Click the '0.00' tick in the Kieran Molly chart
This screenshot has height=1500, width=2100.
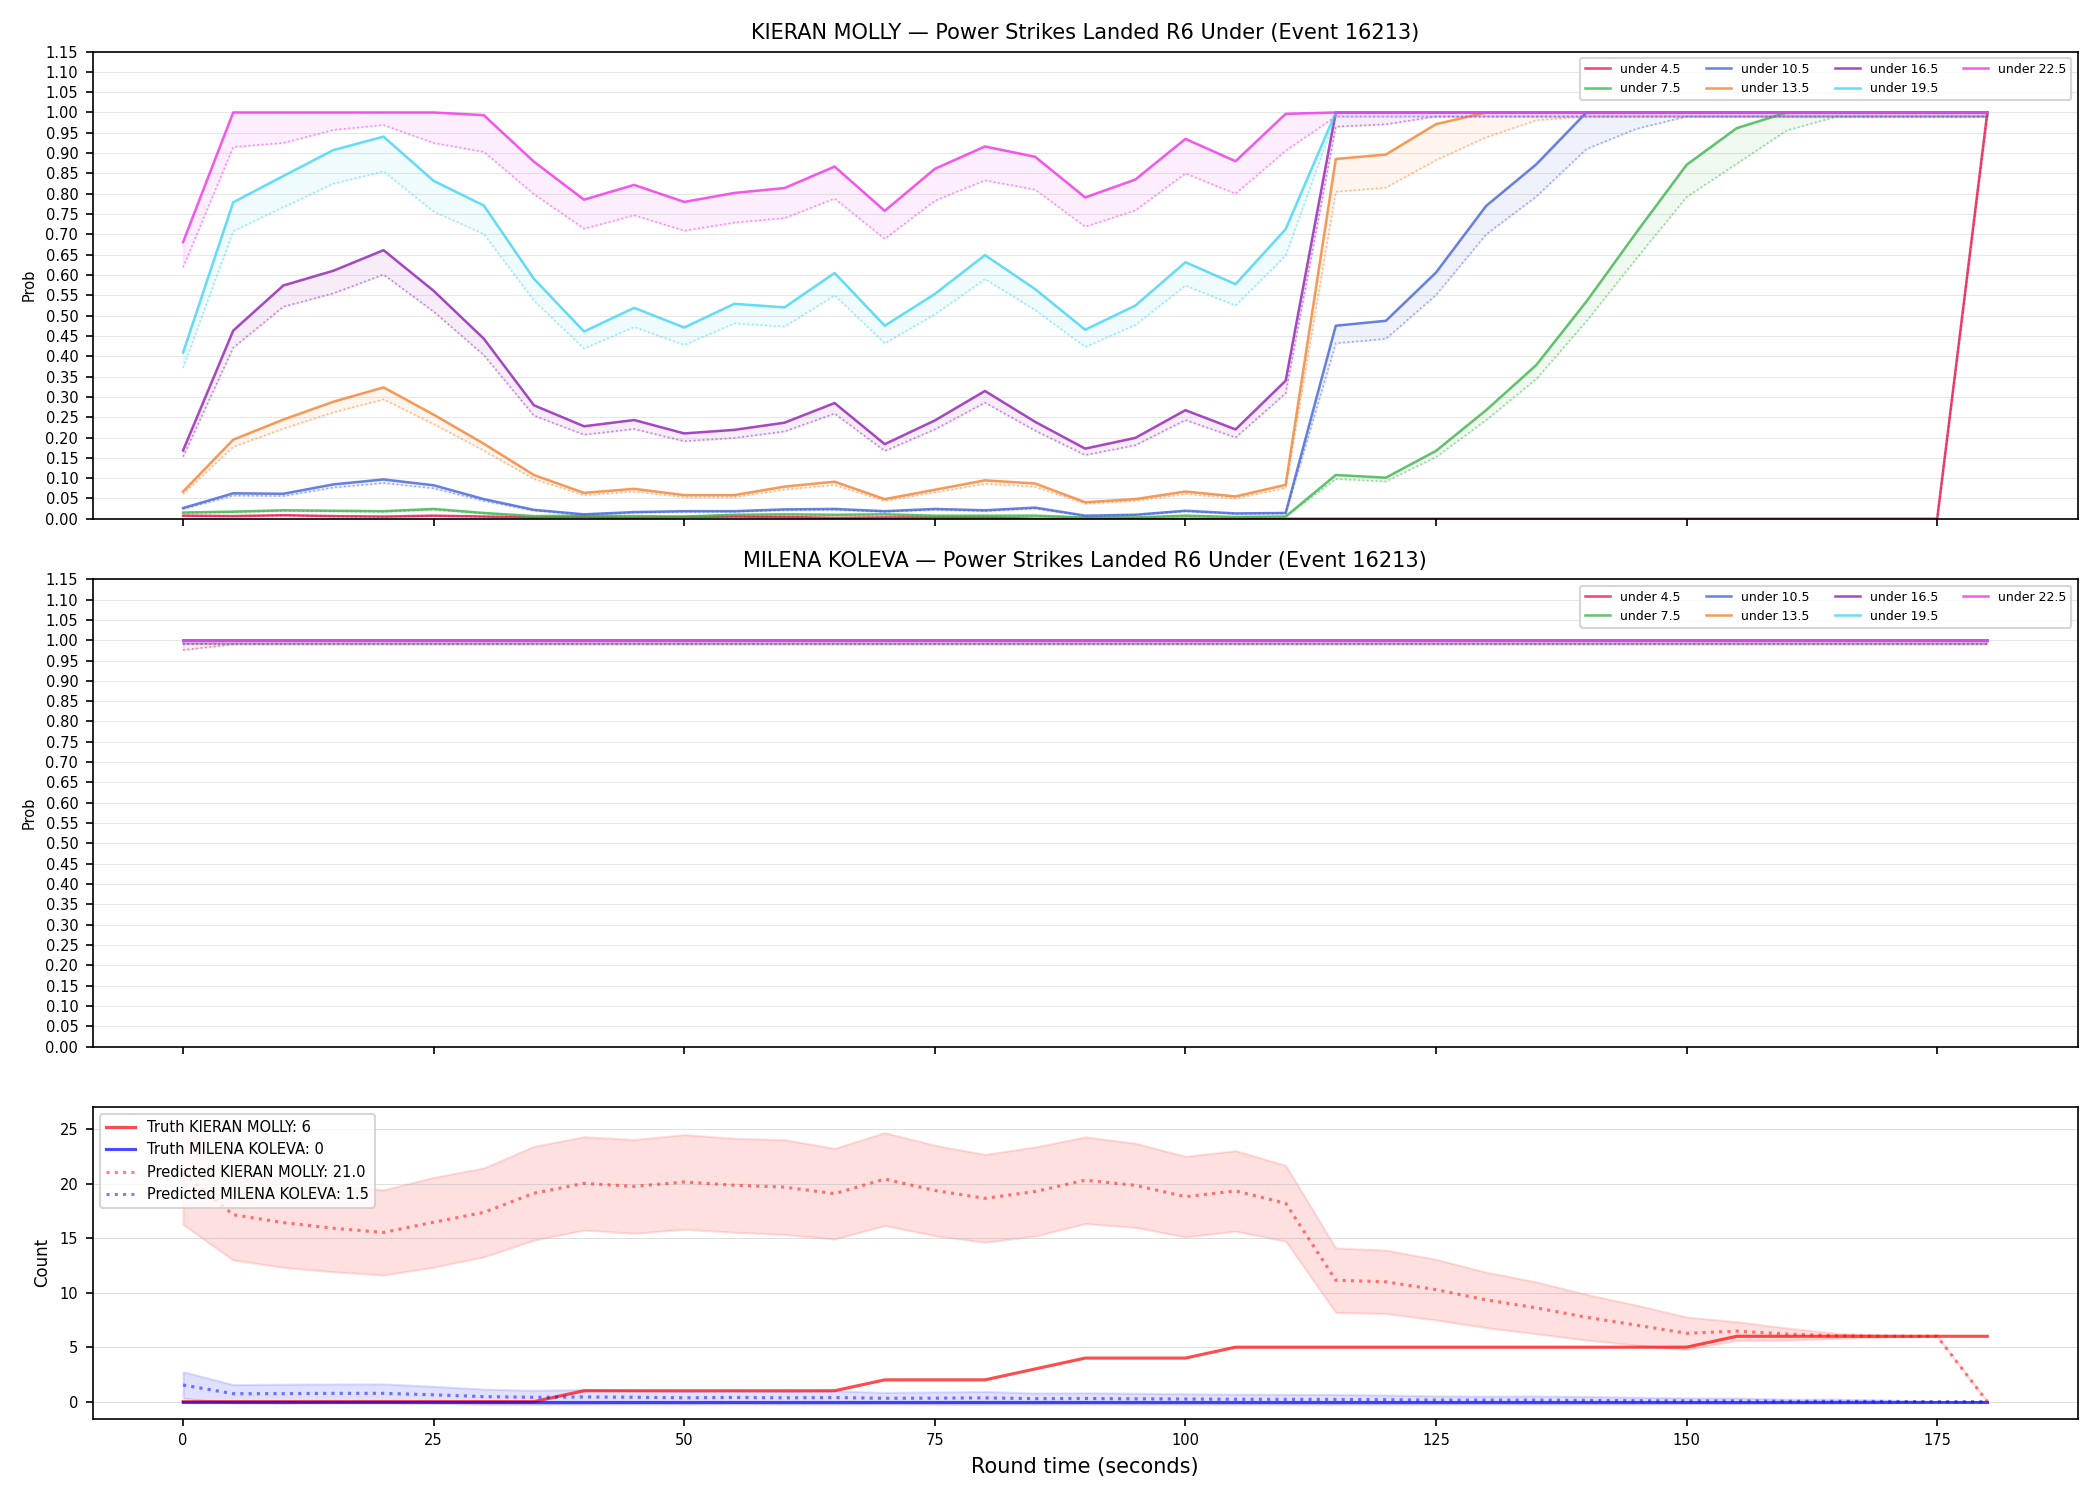[62, 519]
